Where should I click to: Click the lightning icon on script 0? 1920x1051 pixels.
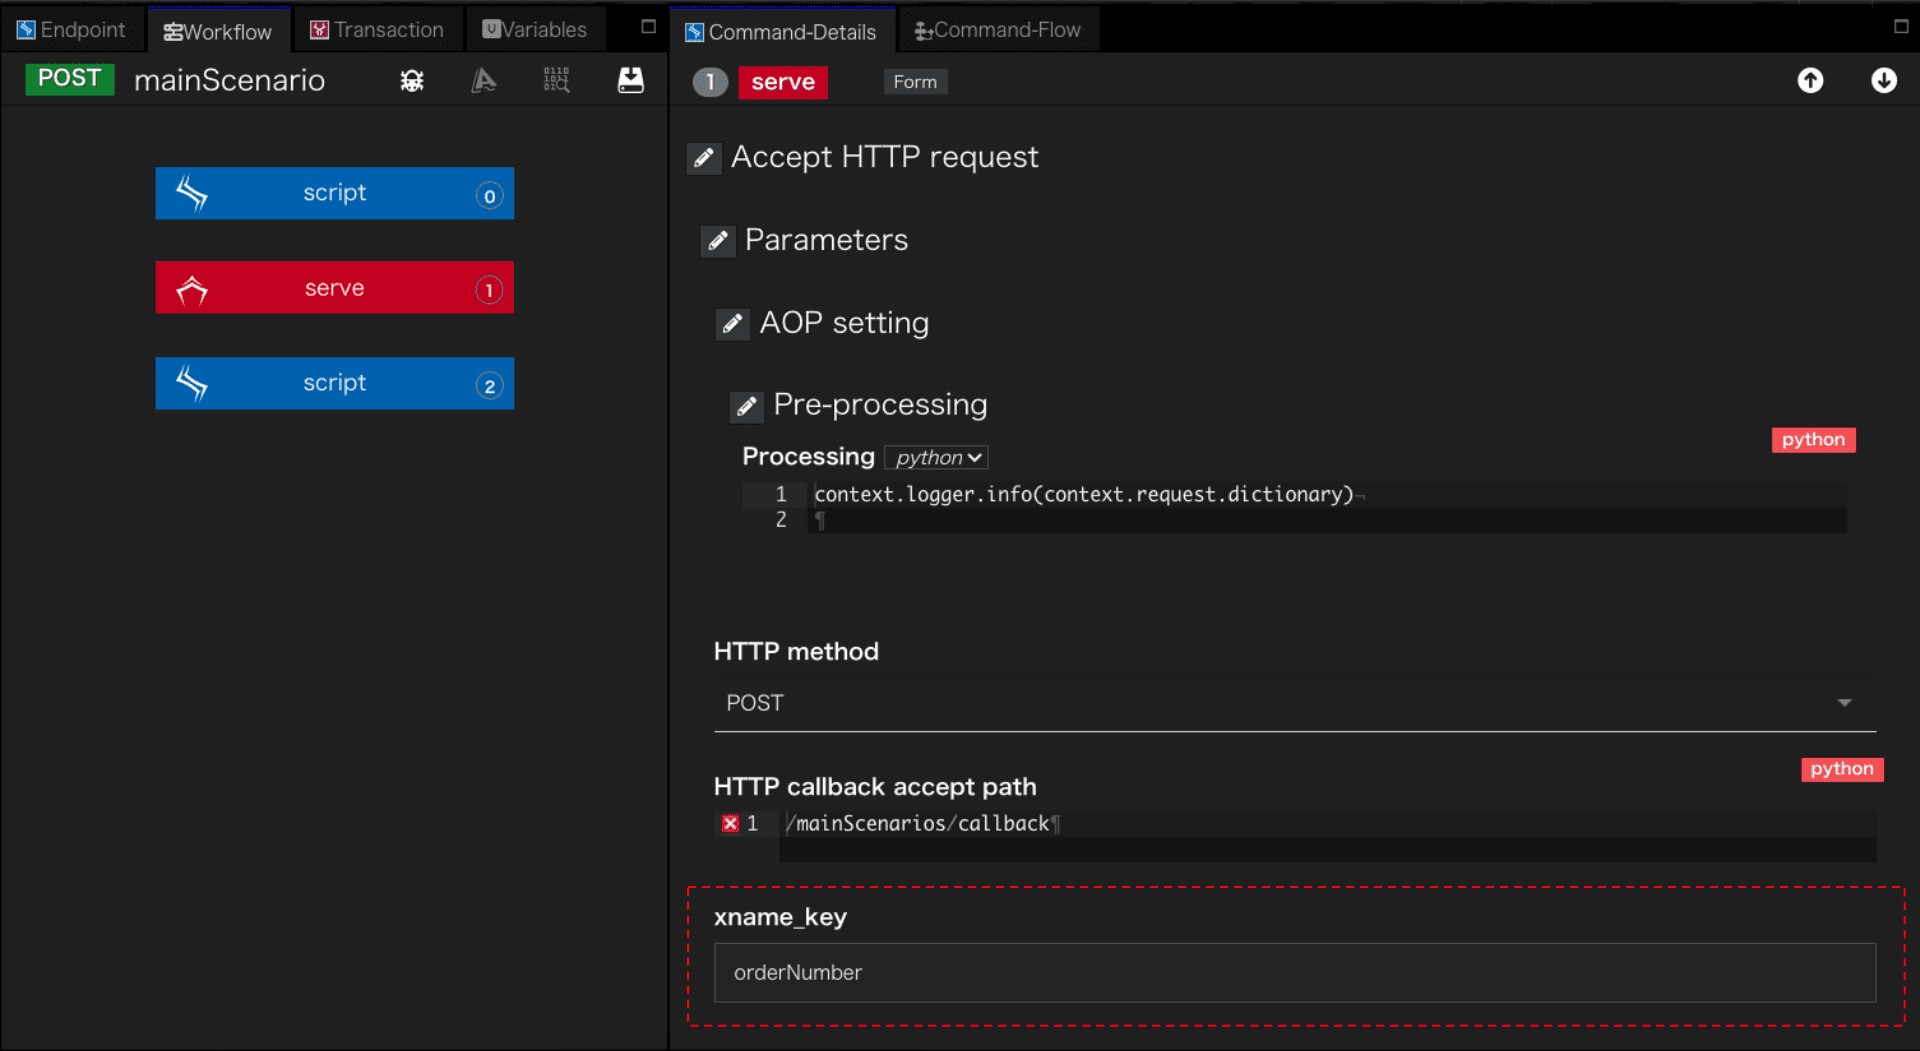(192, 193)
